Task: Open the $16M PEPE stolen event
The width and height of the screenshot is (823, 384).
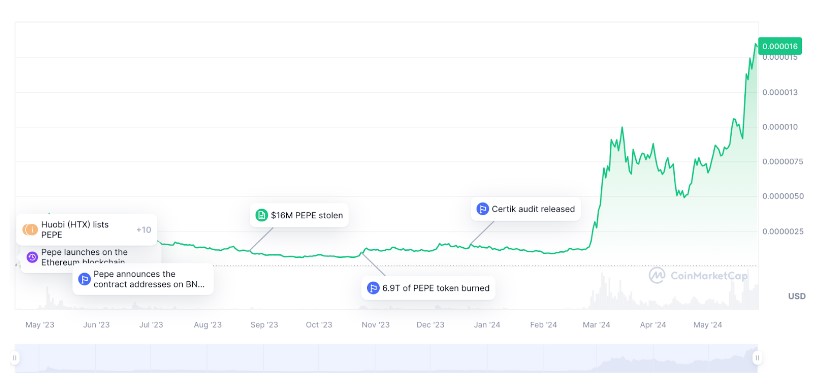Action: pyautogui.click(x=299, y=215)
